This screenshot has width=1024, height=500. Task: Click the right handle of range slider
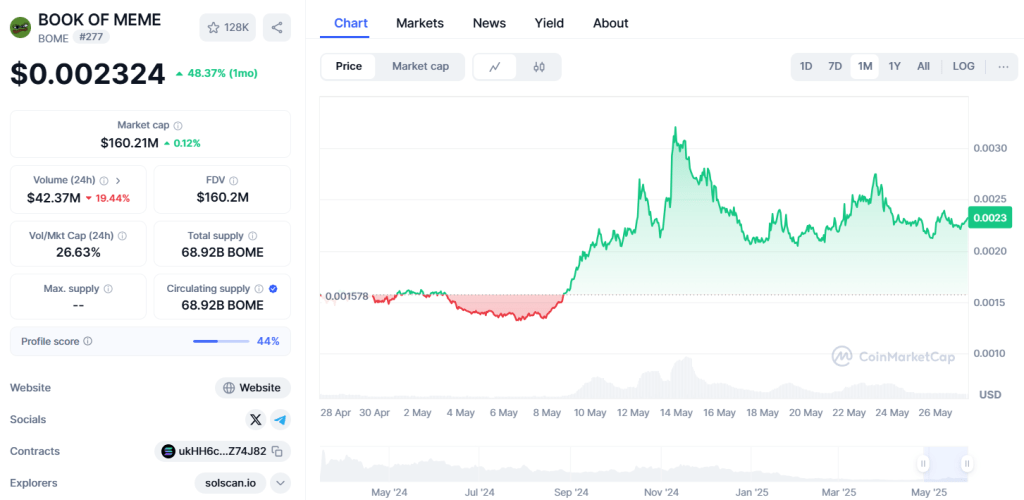[967, 464]
